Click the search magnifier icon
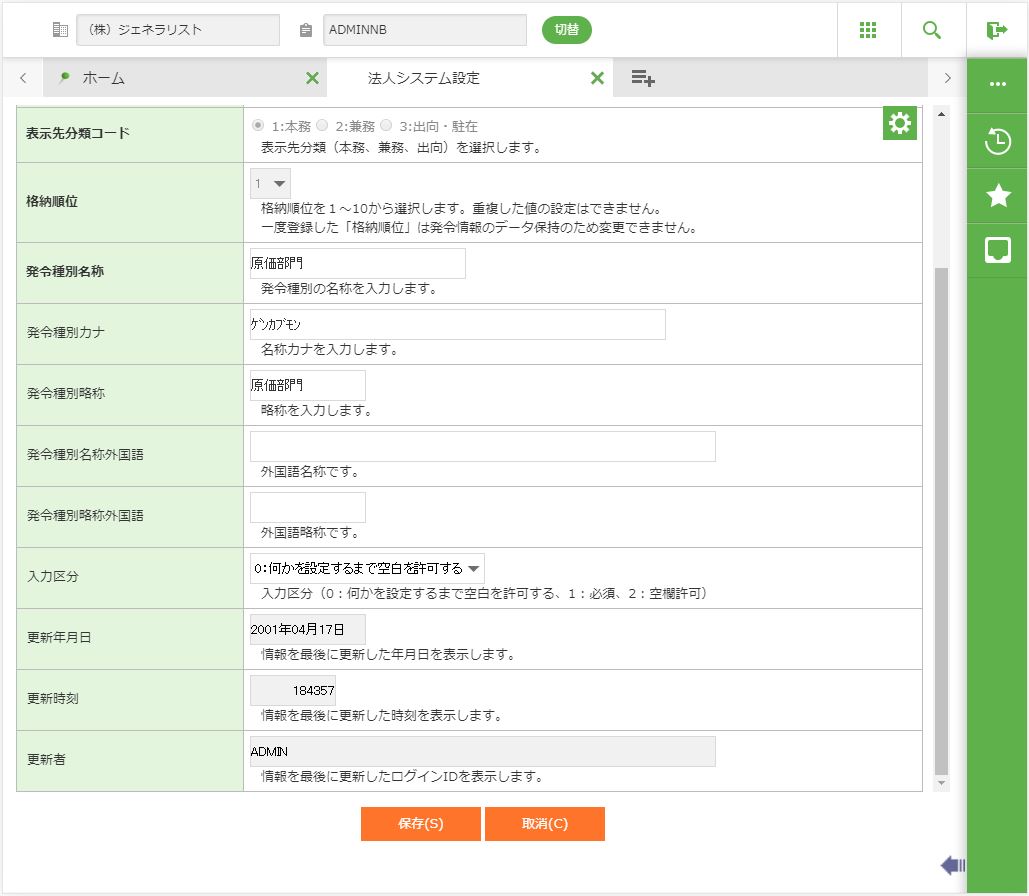This screenshot has width=1029, height=896. [932, 30]
